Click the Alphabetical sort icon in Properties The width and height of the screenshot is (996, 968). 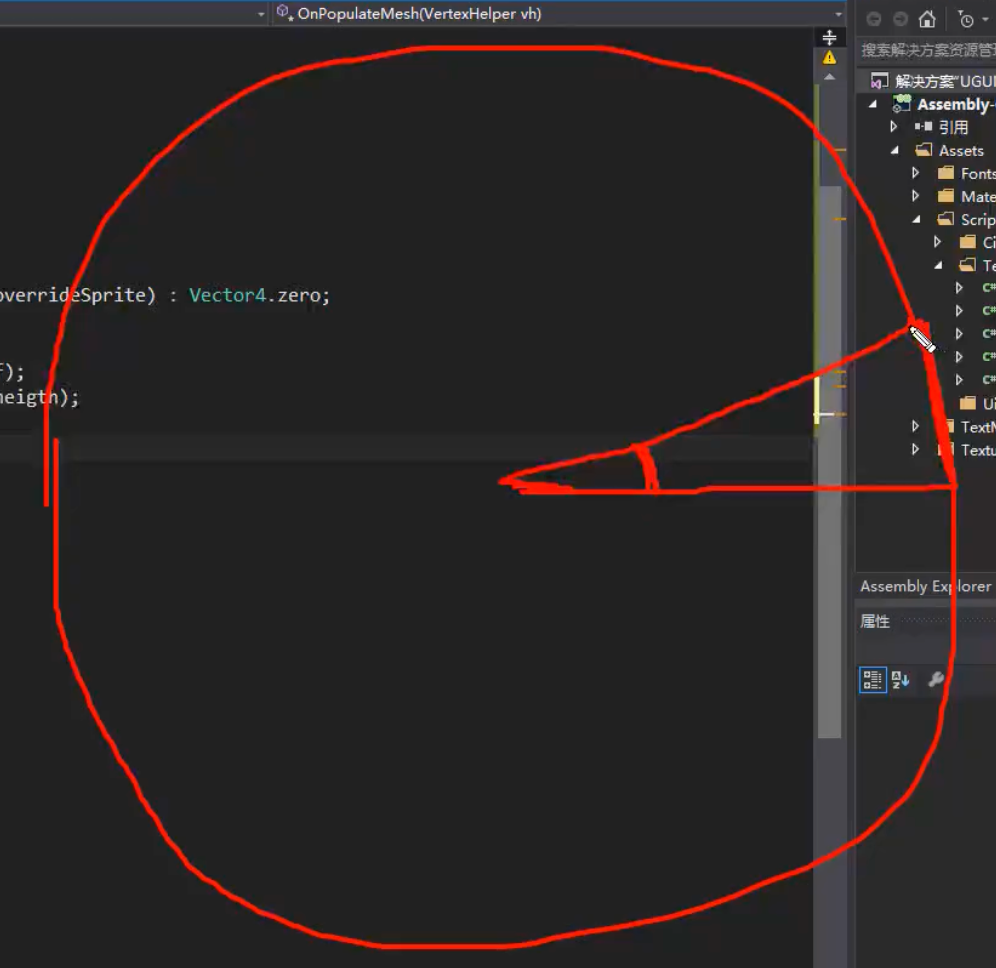(x=900, y=680)
